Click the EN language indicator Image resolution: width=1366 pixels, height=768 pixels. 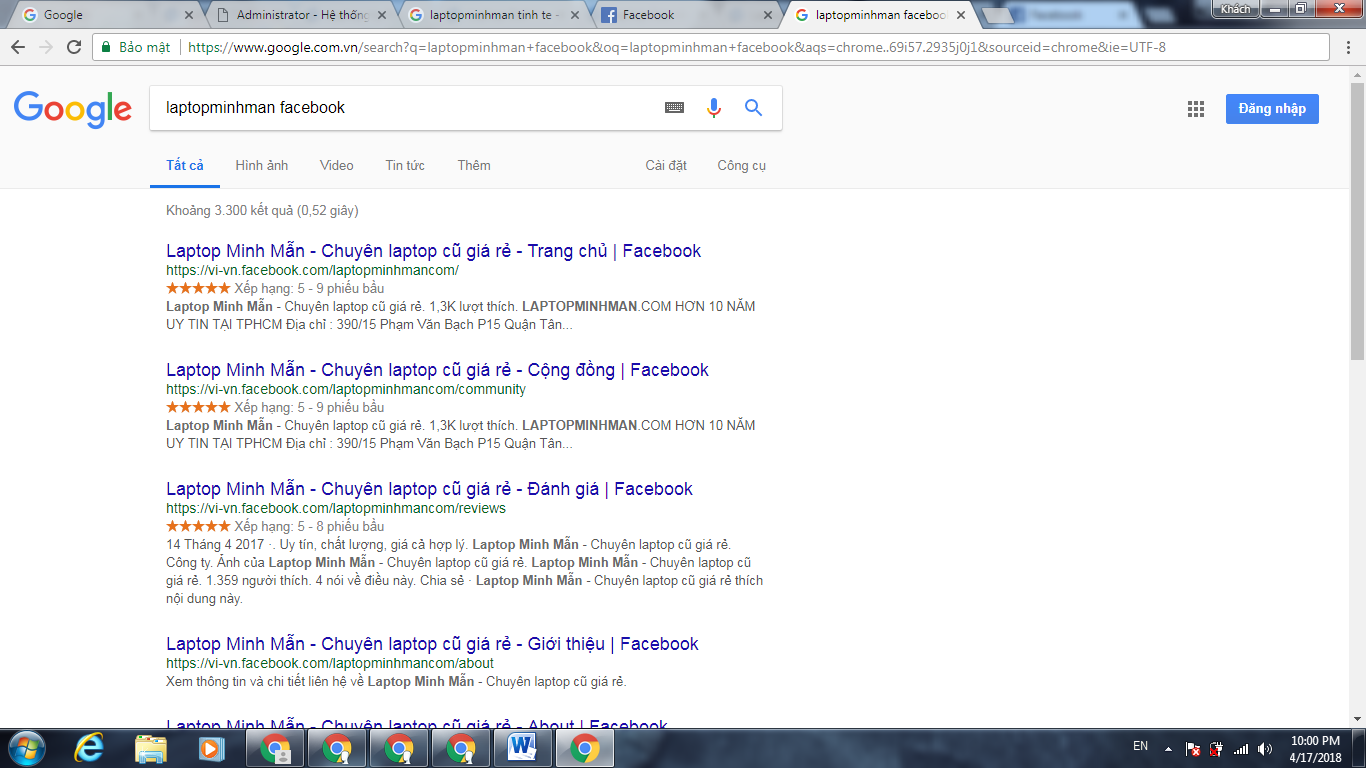[1141, 746]
